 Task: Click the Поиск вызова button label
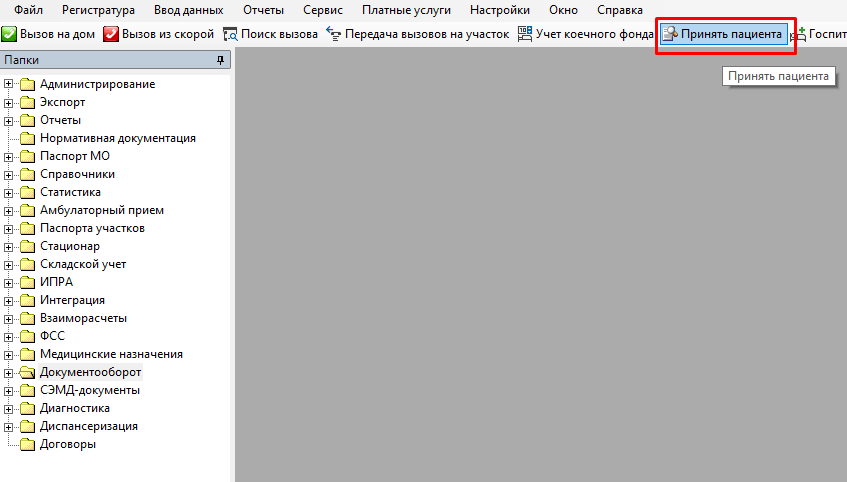coord(279,34)
